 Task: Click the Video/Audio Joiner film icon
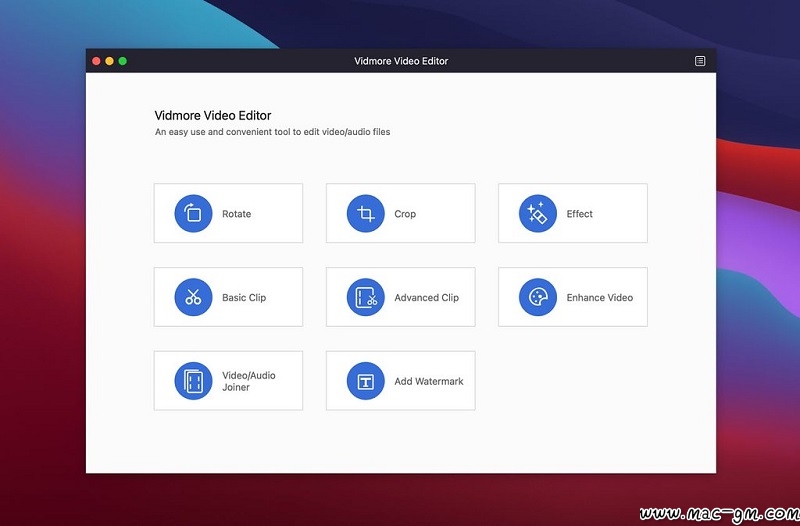(x=193, y=381)
